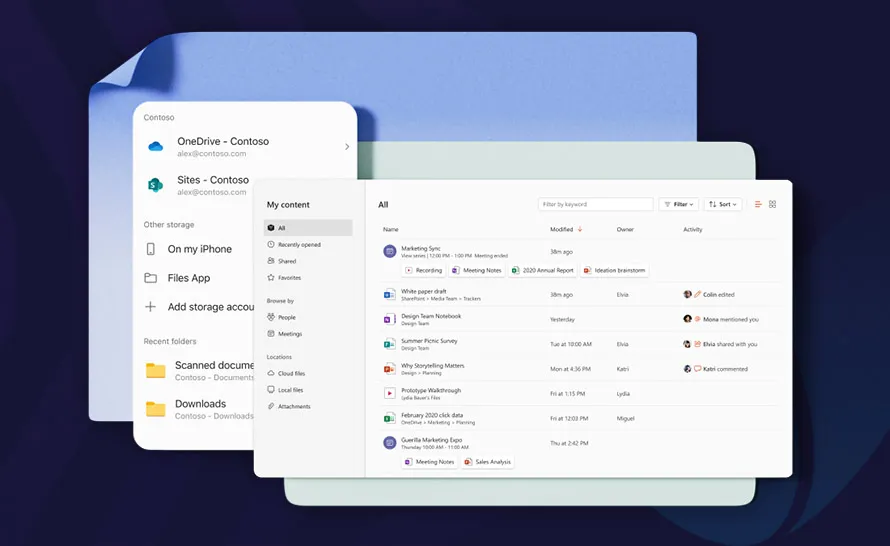Image resolution: width=890 pixels, height=546 pixels.
Task: Open the Filter dropdown
Action: click(x=679, y=204)
